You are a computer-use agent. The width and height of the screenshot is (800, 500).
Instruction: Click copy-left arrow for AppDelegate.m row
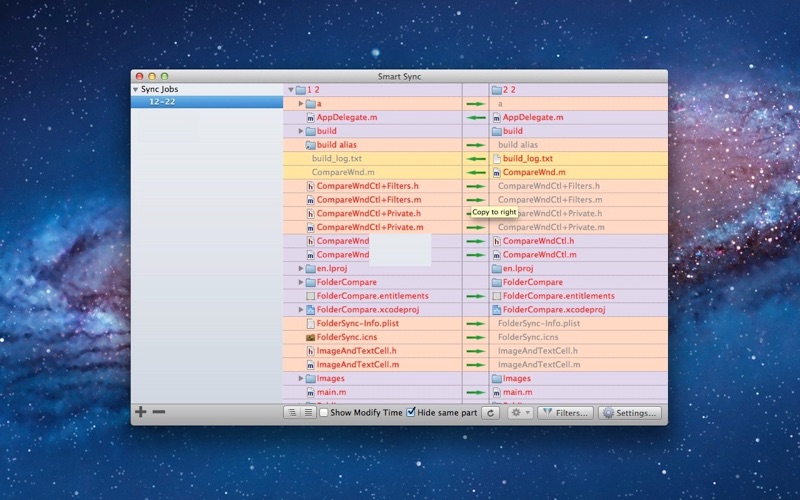475,117
